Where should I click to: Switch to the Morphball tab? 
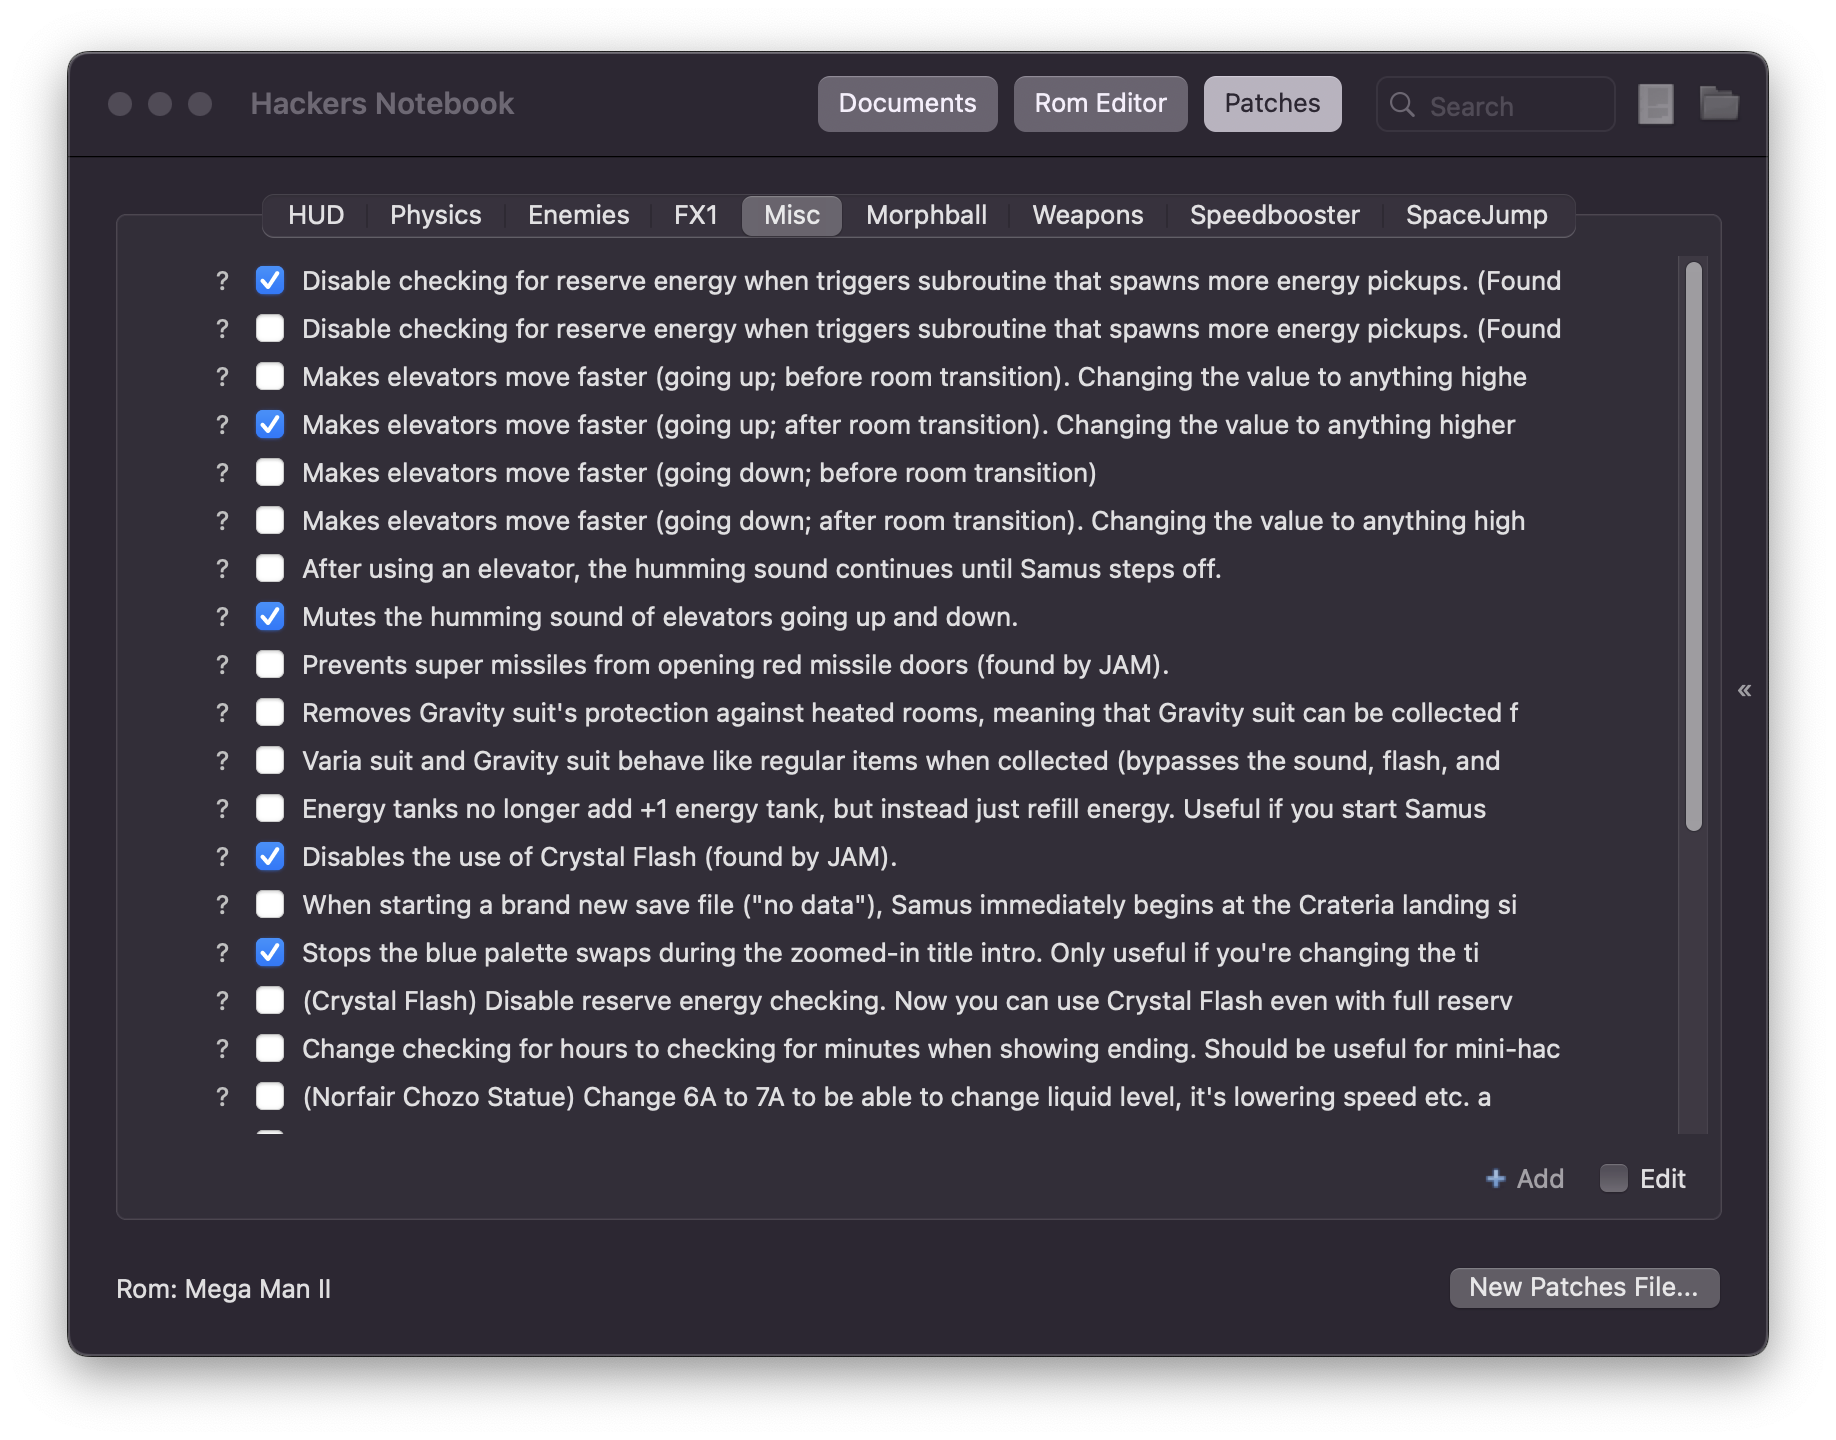(x=925, y=215)
